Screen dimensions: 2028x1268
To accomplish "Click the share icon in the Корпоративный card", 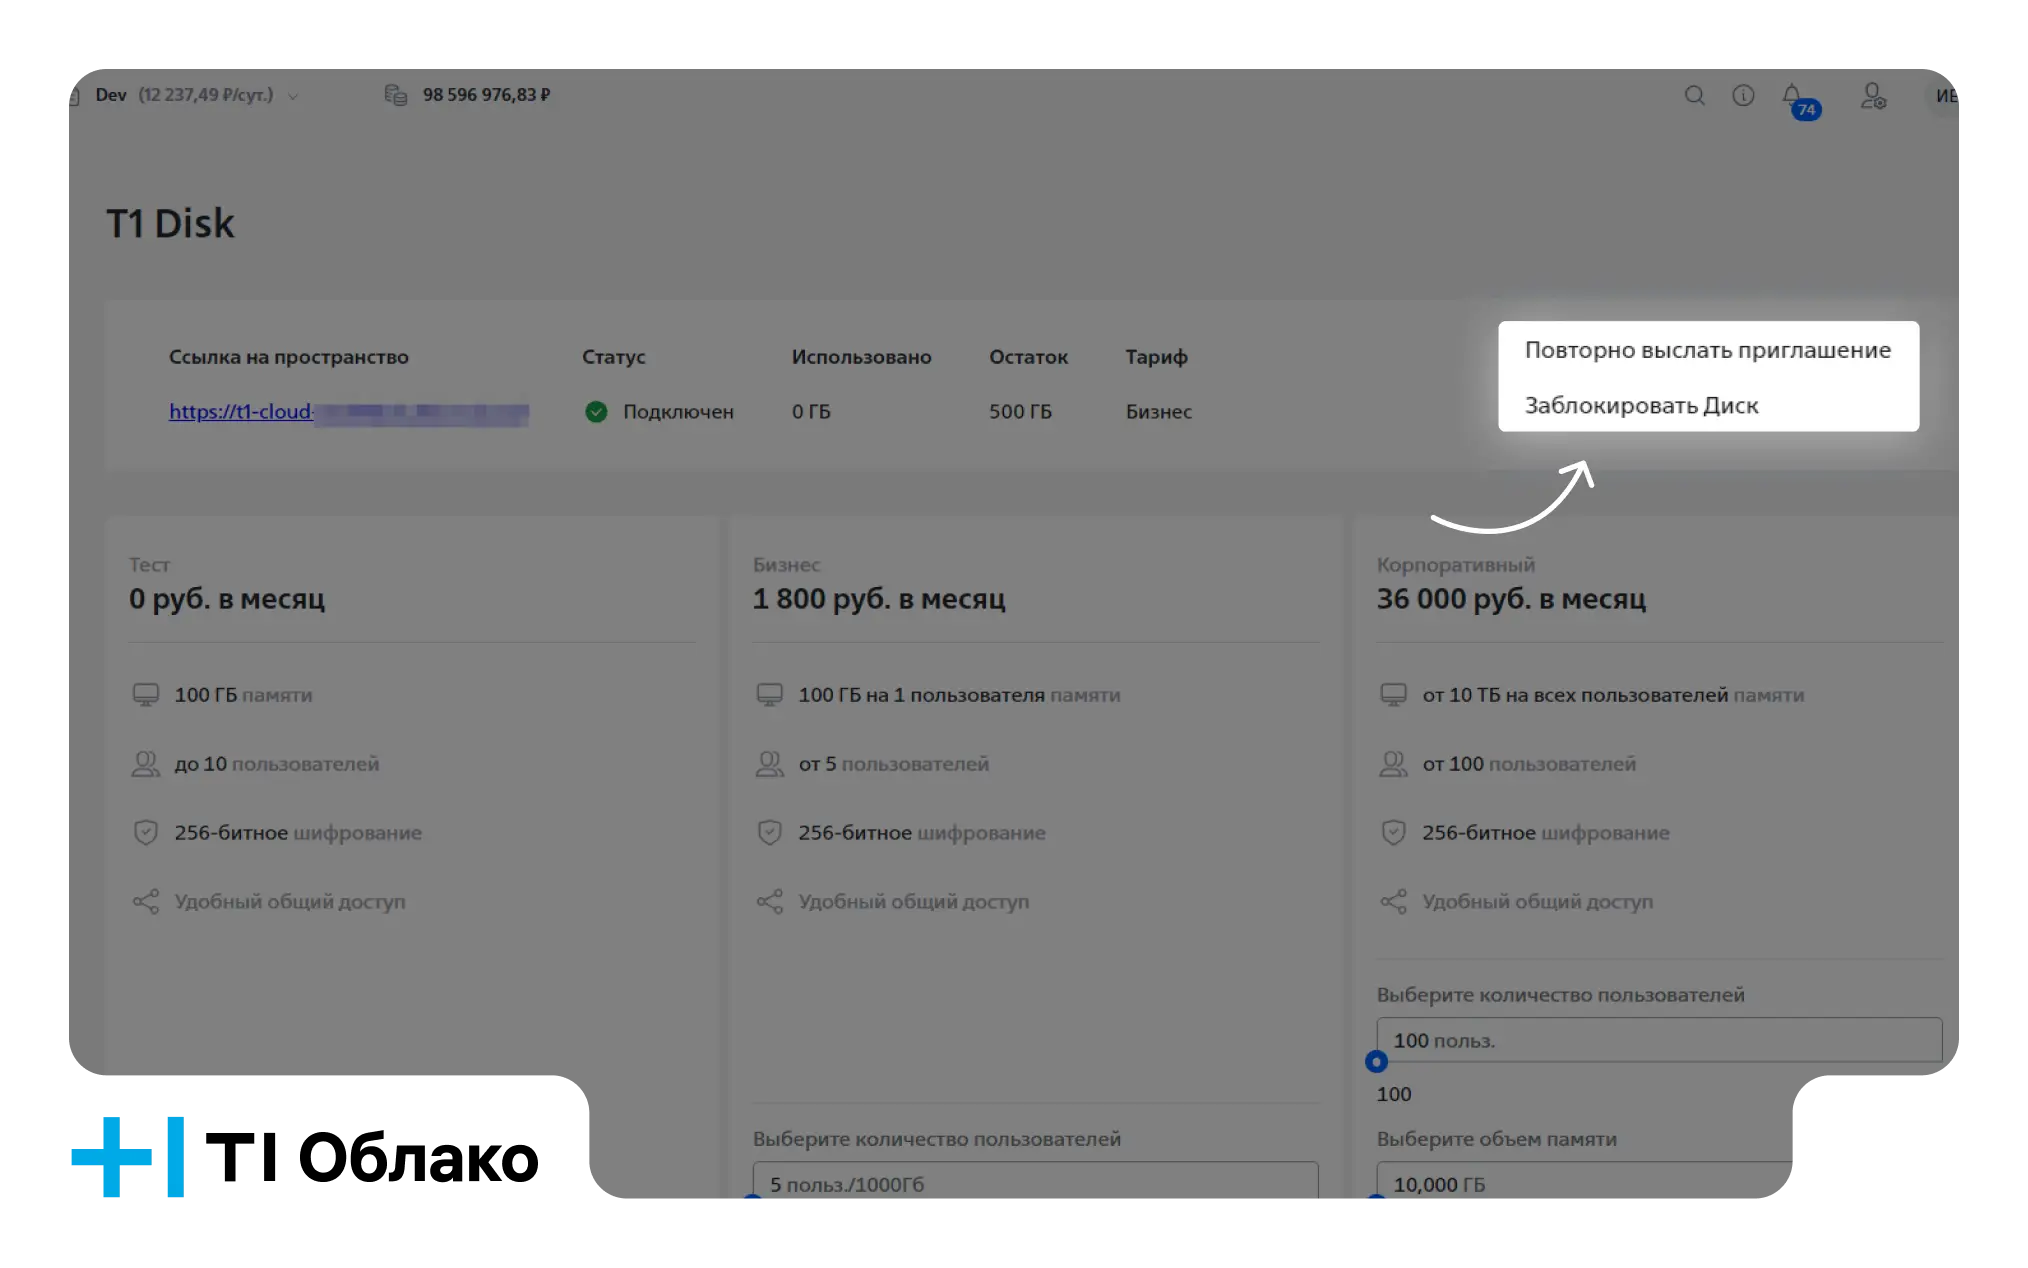I will [x=1394, y=901].
